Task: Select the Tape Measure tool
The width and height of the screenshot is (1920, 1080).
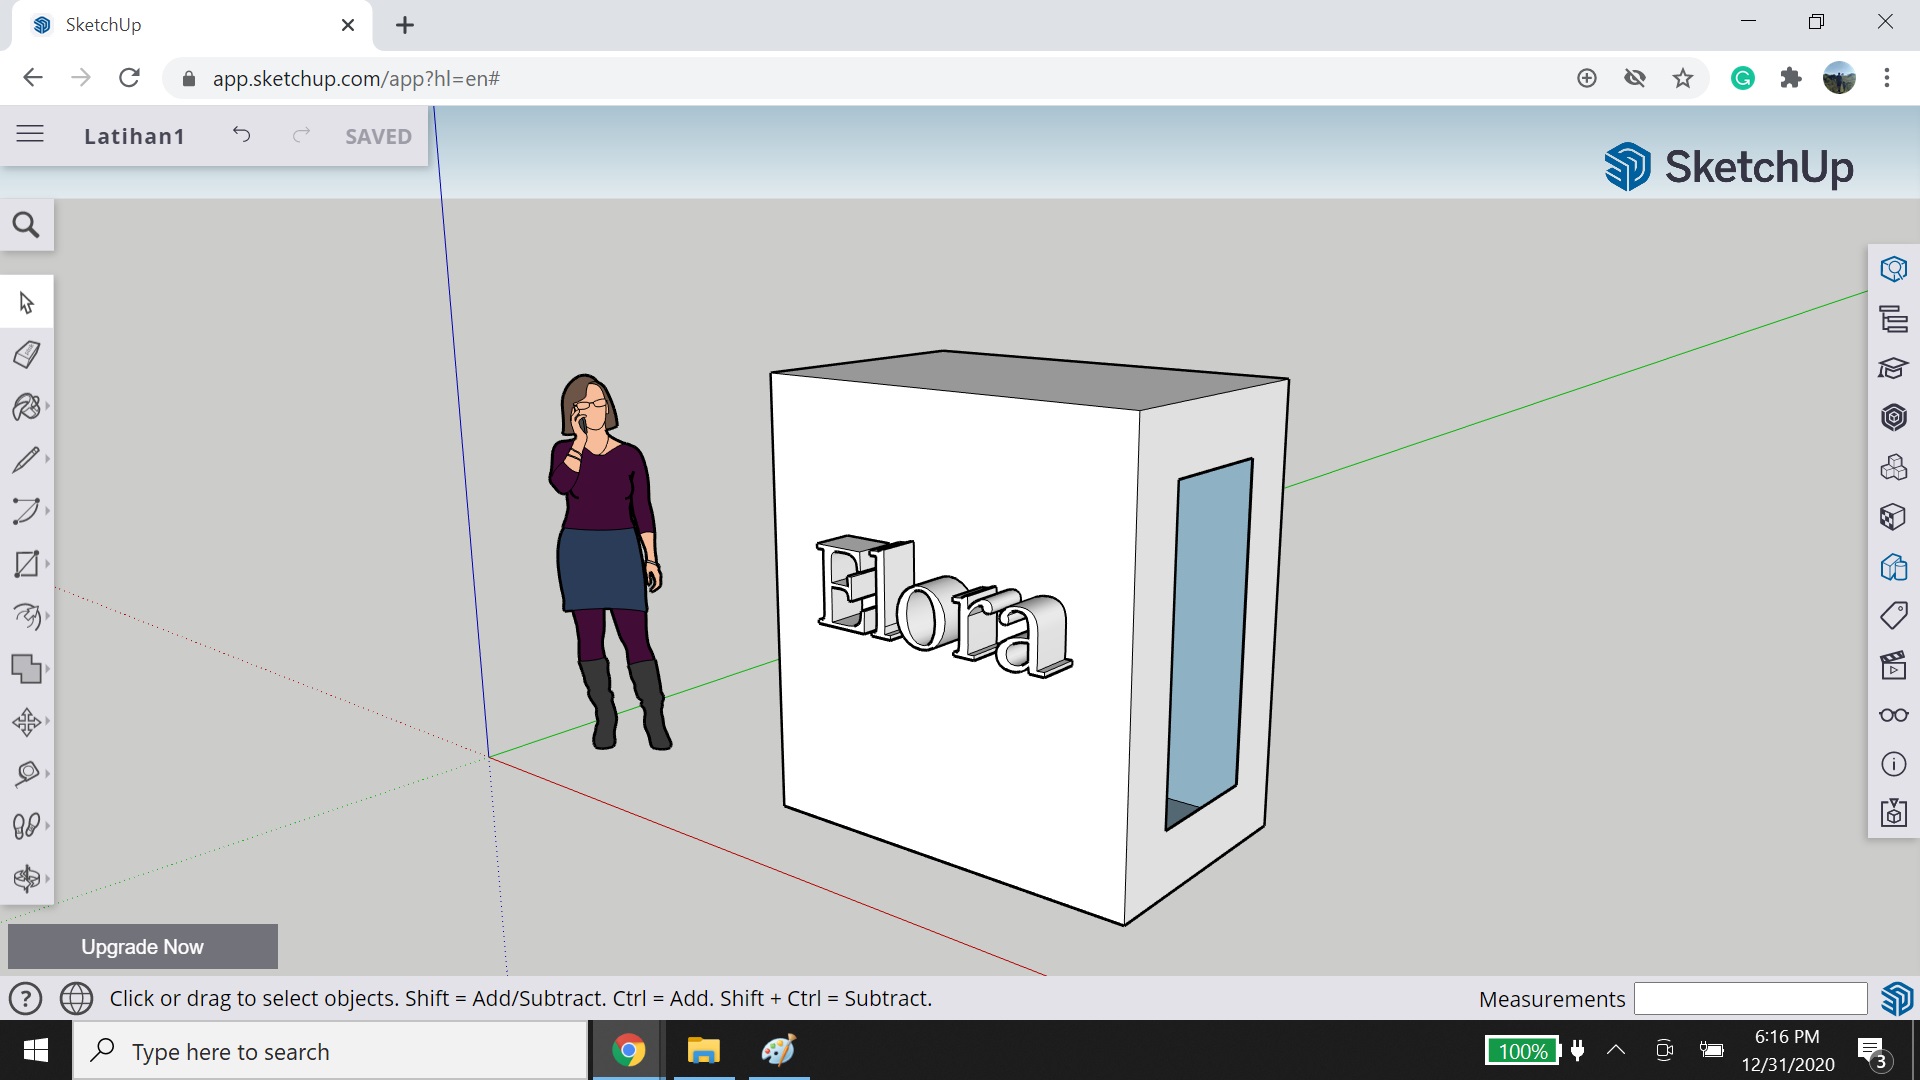Action: pyautogui.click(x=25, y=773)
